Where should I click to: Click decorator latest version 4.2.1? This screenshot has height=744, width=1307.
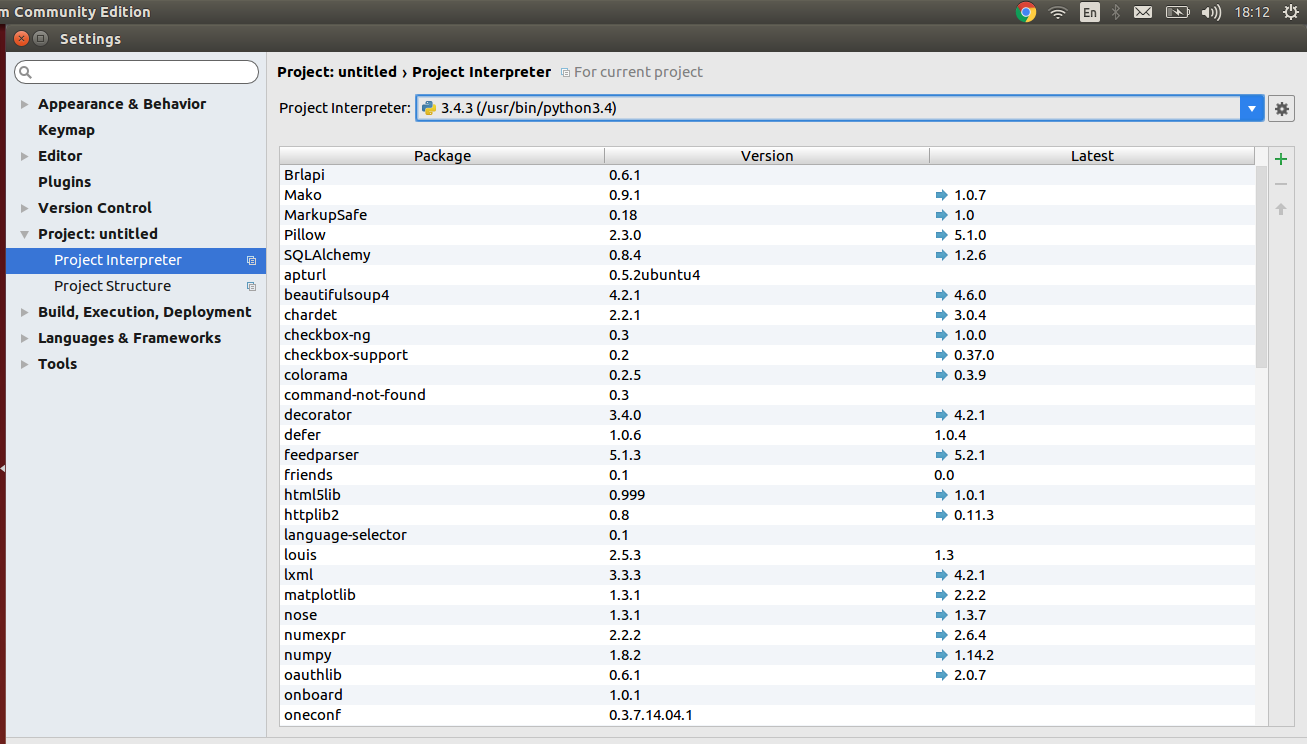[970, 415]
